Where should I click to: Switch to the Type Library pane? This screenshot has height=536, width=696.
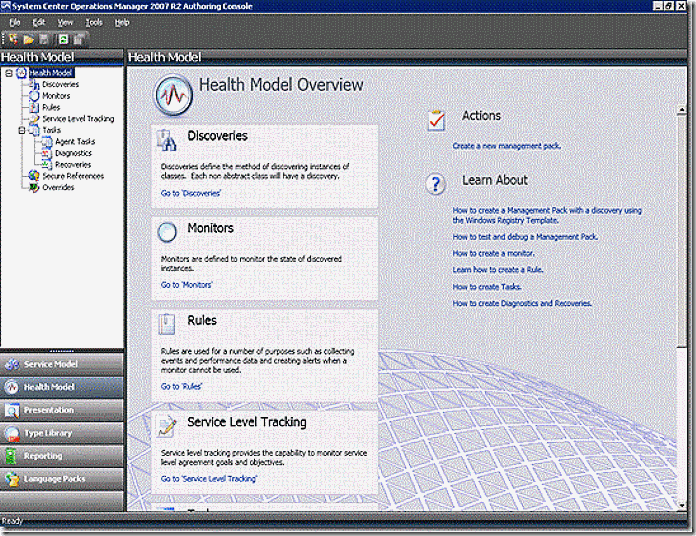48,433
